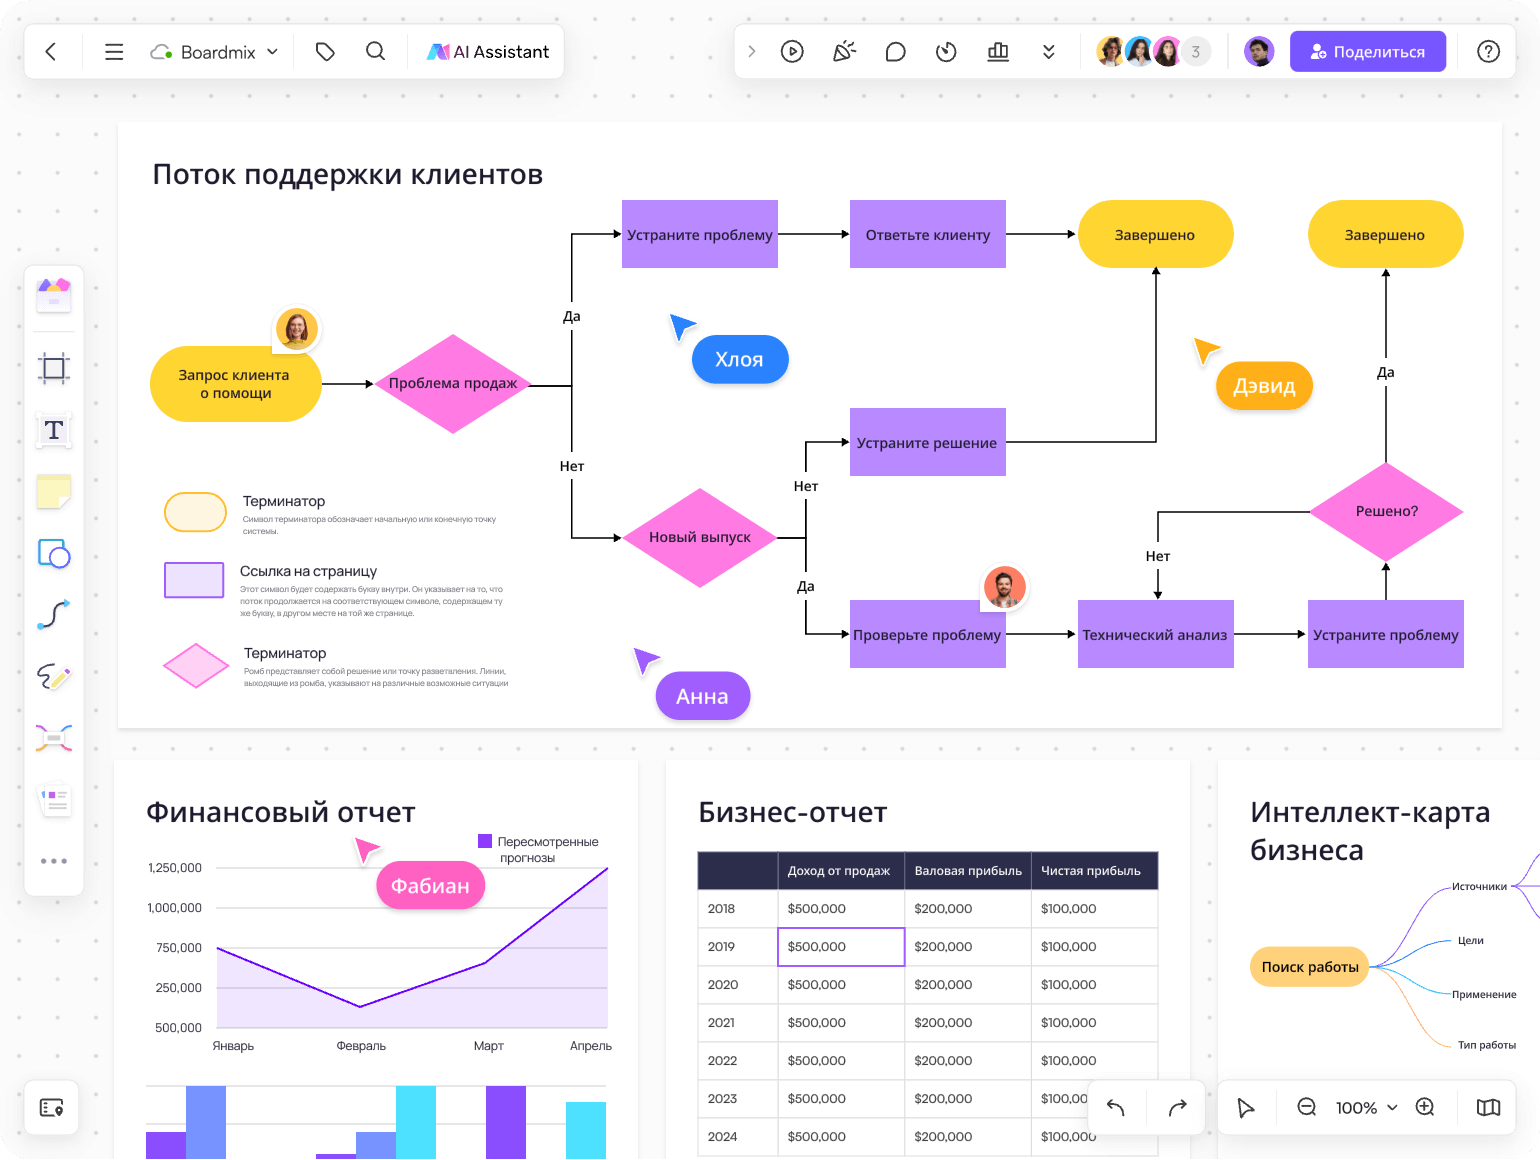
Task: Select the connector line tool
Action: 54,614
